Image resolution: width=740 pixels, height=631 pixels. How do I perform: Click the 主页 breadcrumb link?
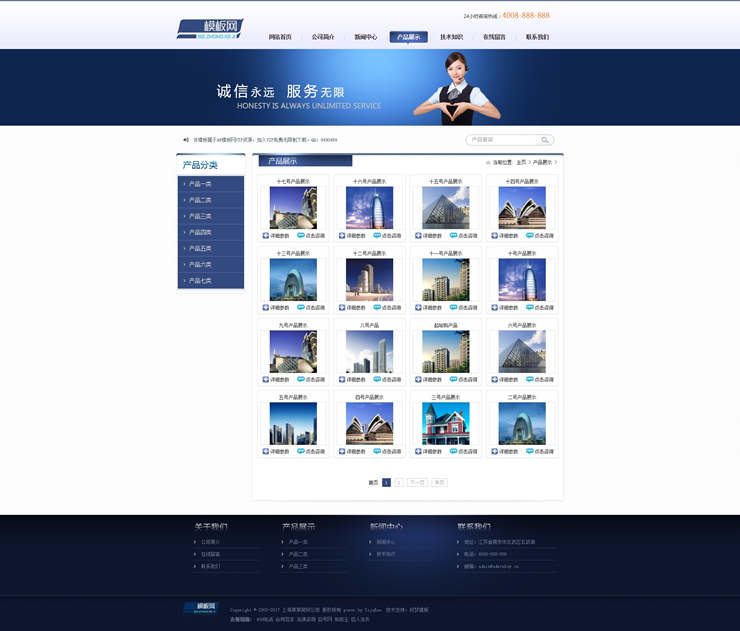(521, 162)
